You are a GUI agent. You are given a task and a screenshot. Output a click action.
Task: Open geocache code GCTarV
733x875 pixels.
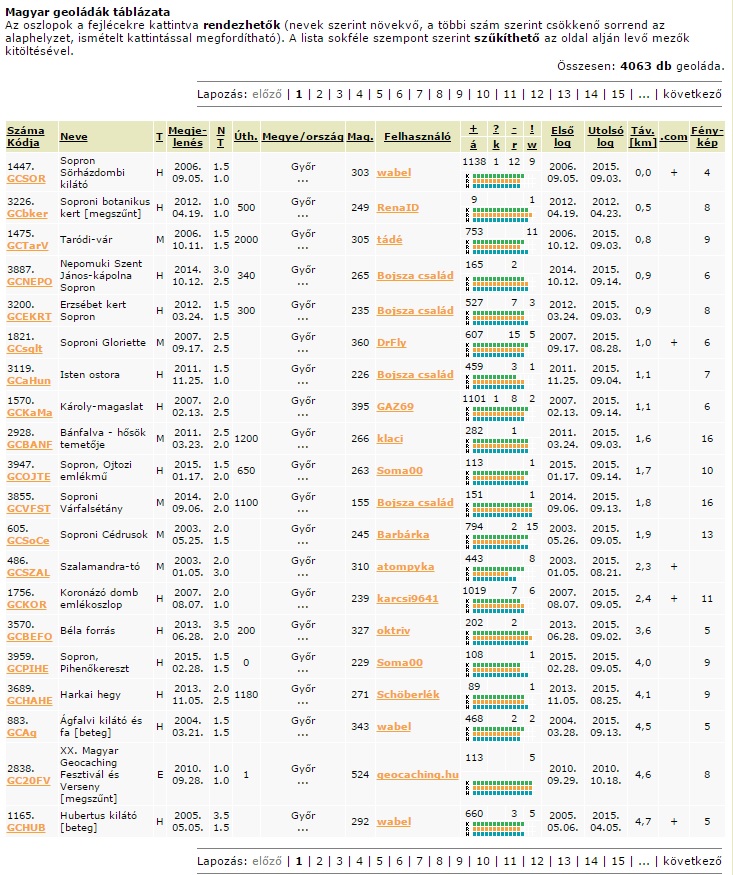click(27, 246)
